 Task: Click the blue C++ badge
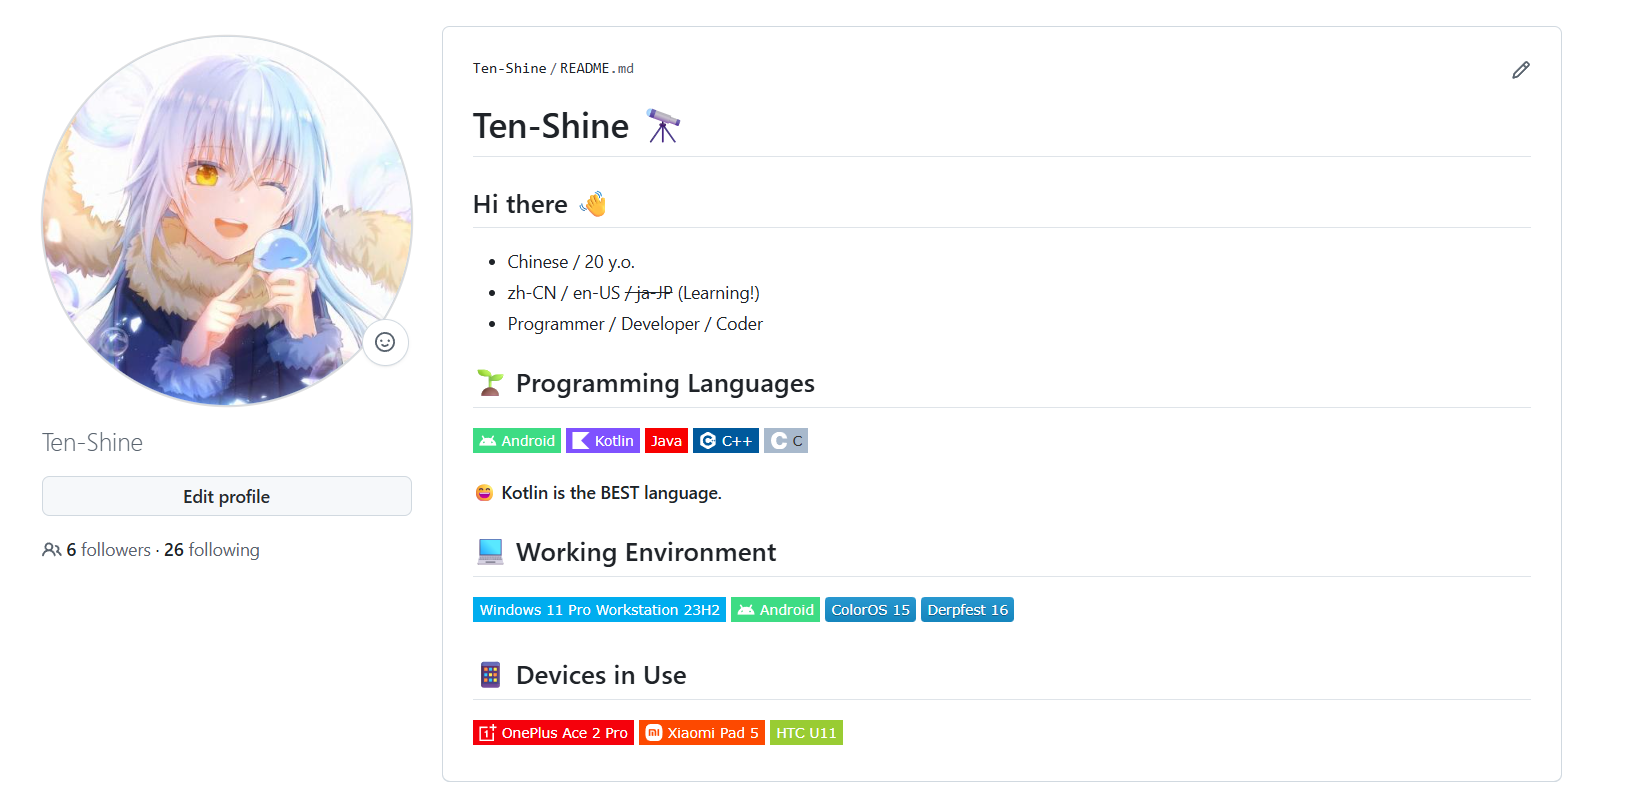coord(726,441)
